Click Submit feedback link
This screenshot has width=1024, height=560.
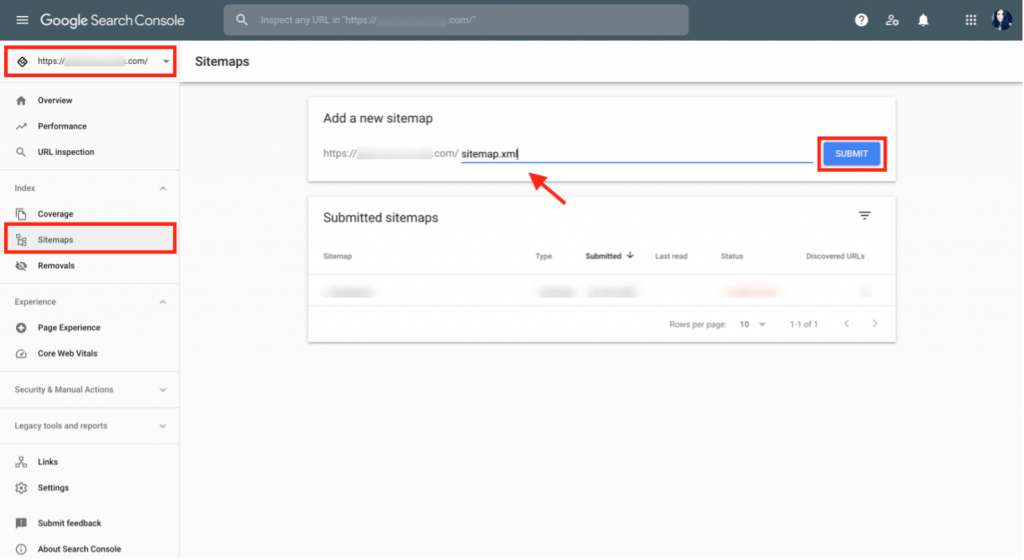tap(69, 523)
